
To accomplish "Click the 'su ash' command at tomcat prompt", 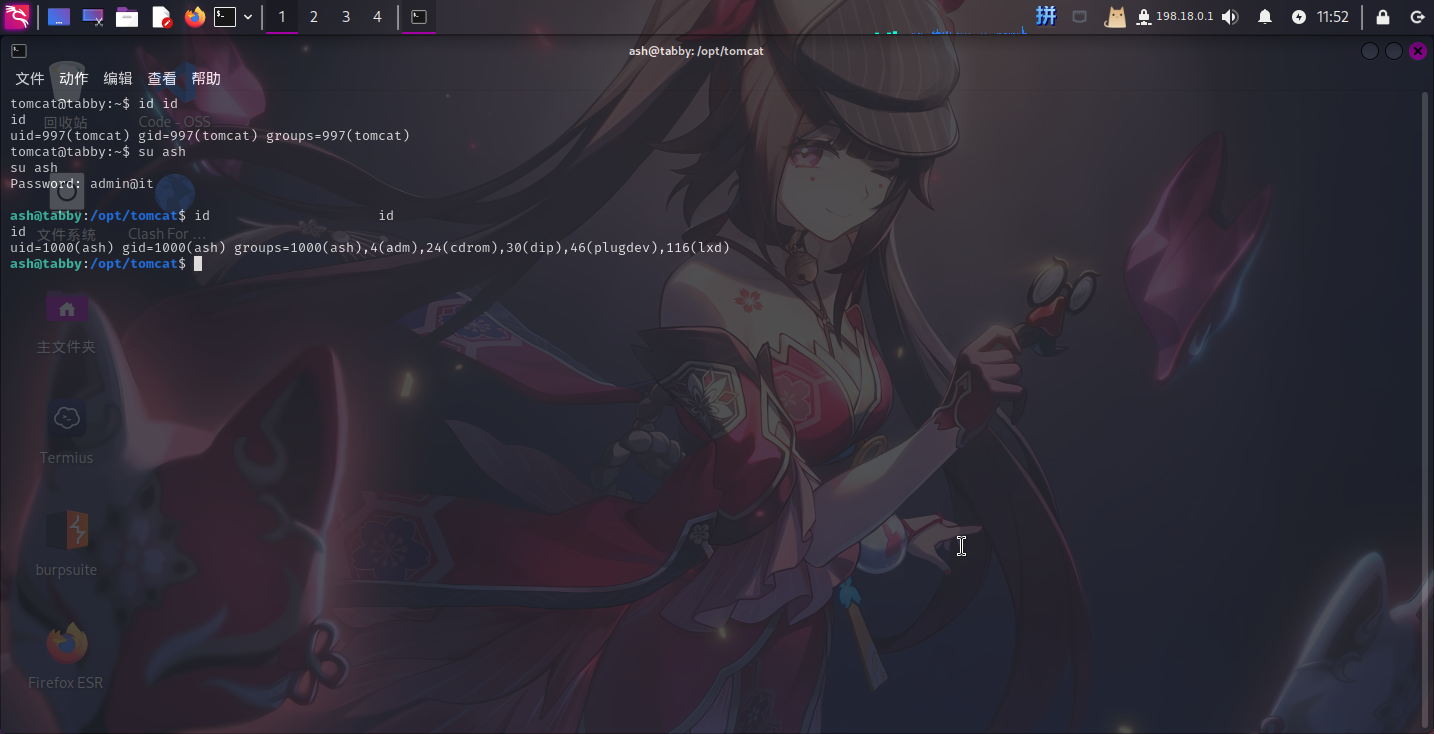I will [x=162, y=151].
